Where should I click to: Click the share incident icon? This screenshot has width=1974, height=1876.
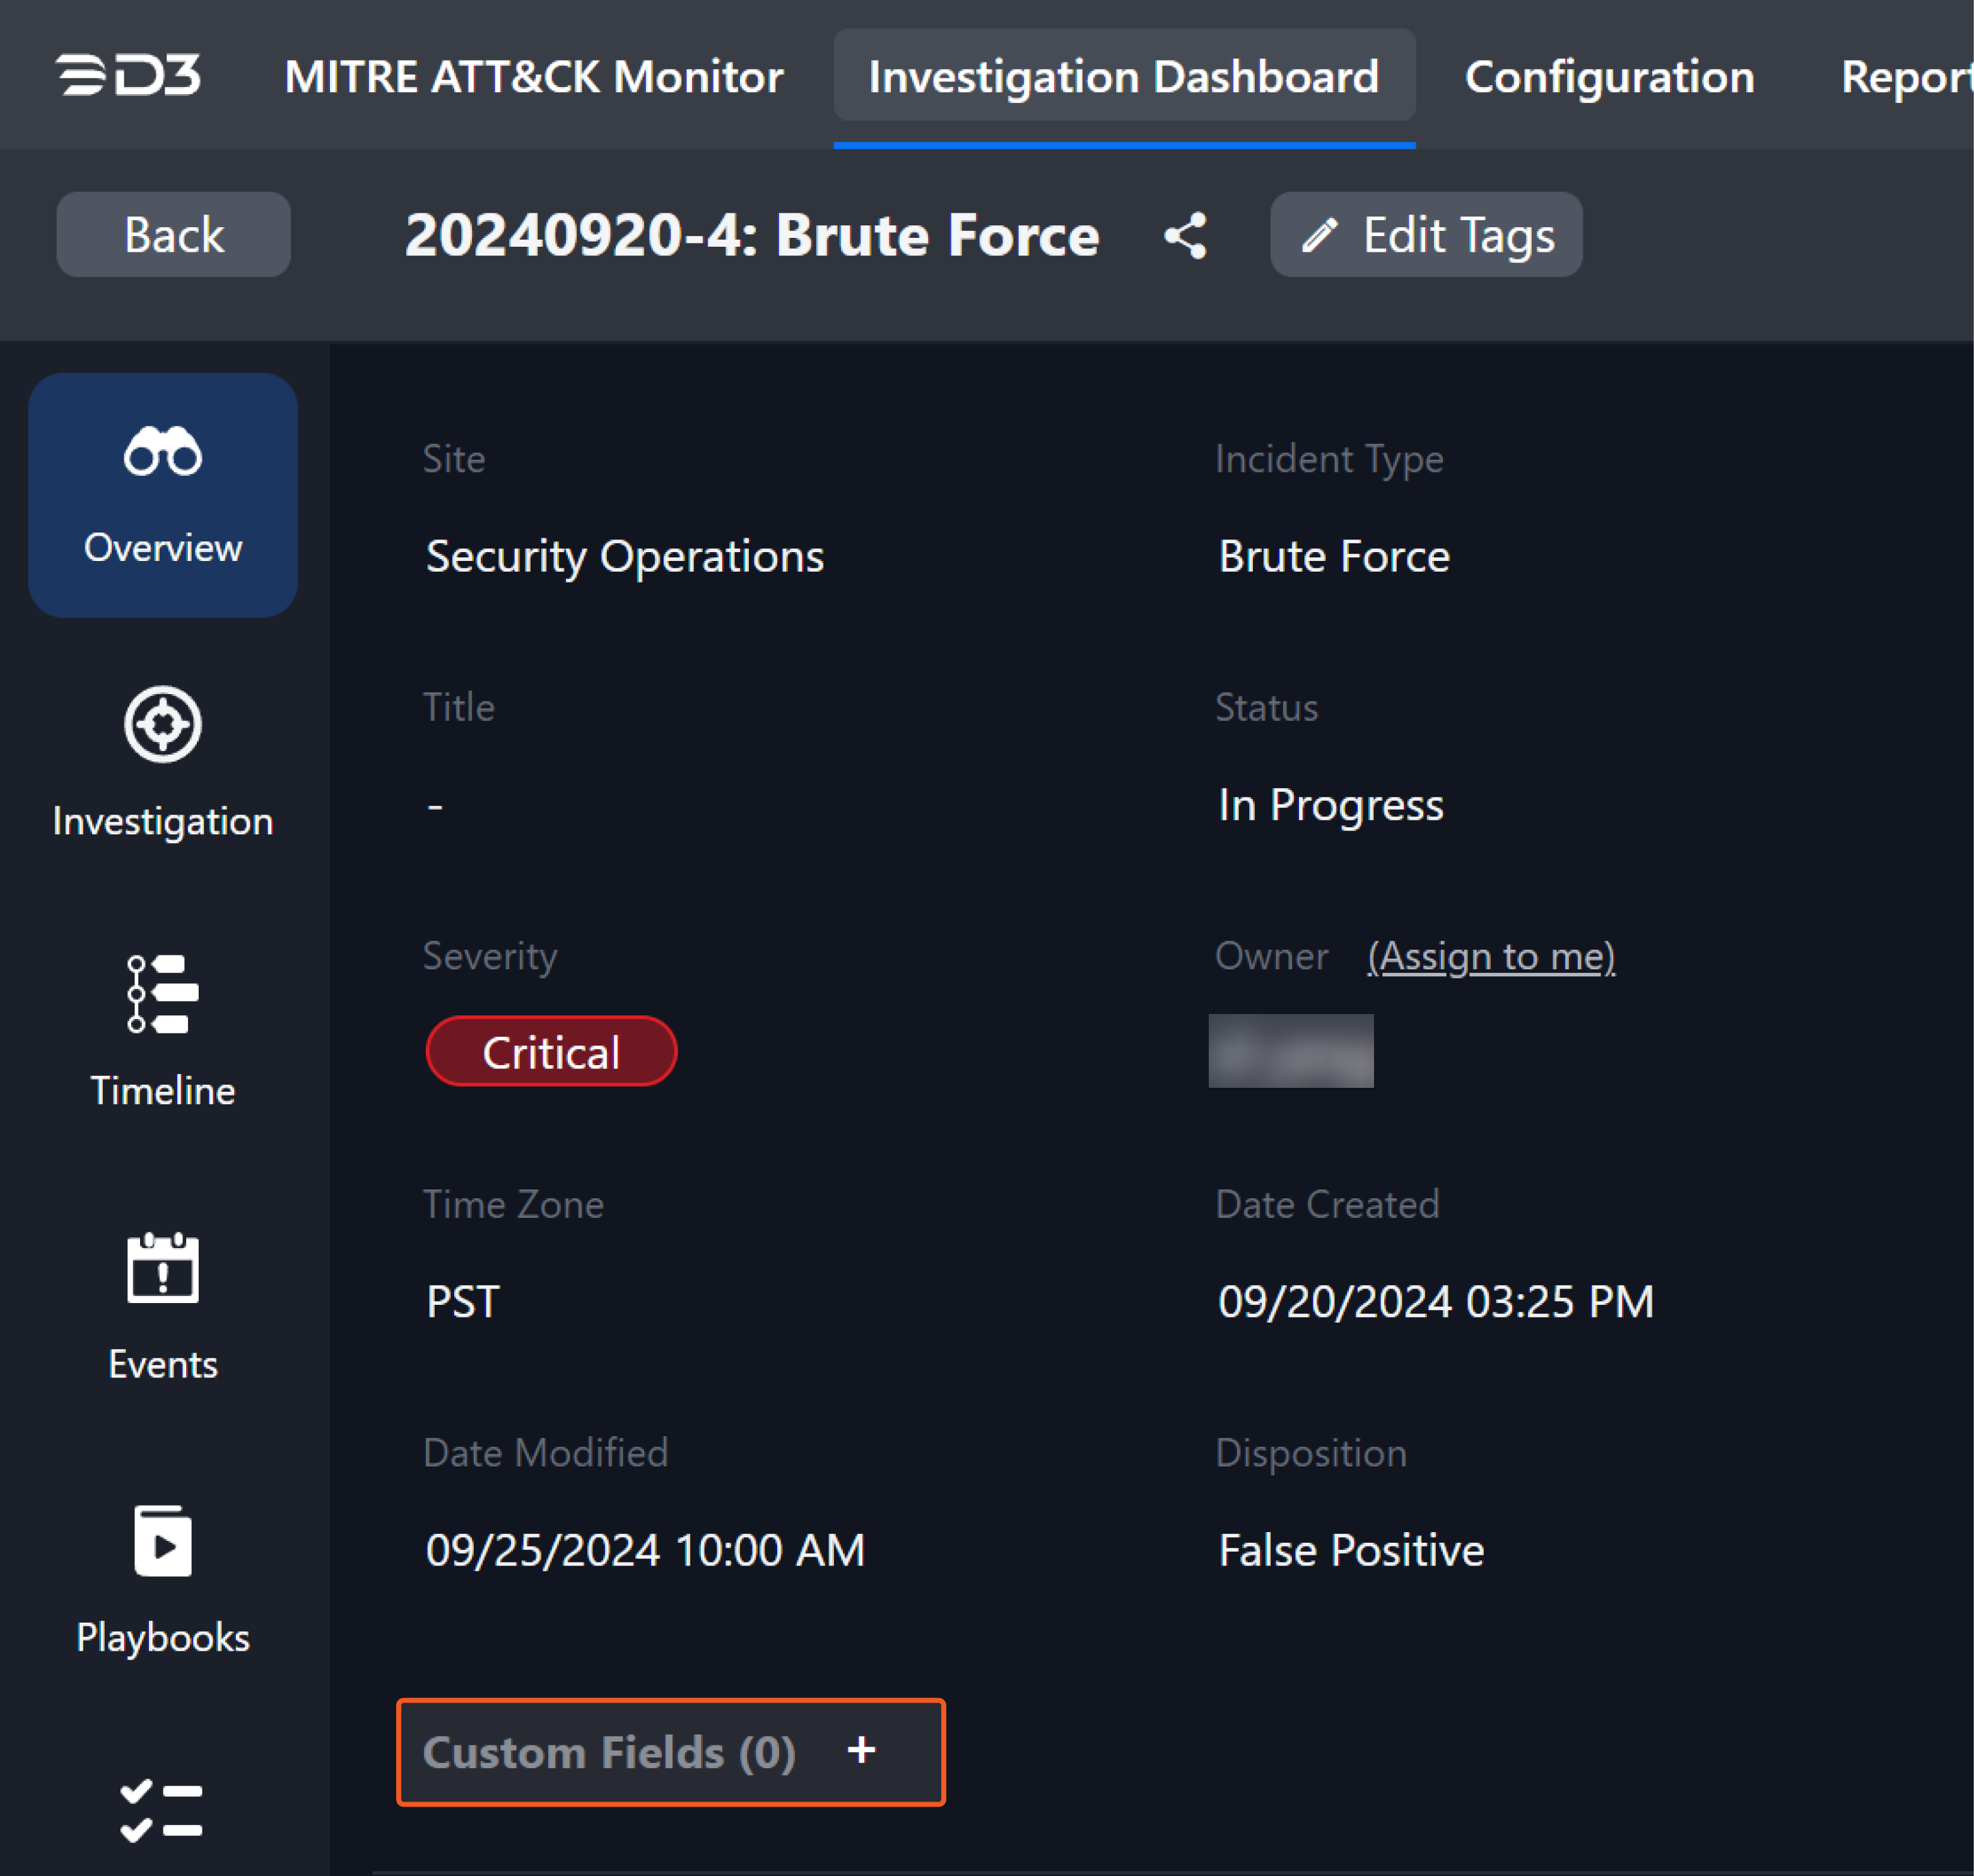(x=1185, y=236)
